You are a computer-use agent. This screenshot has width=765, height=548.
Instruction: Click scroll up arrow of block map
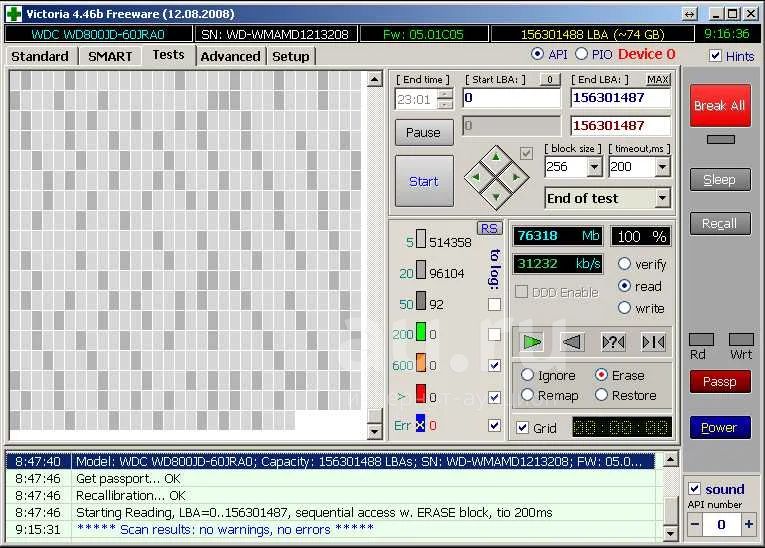(374, 80)
